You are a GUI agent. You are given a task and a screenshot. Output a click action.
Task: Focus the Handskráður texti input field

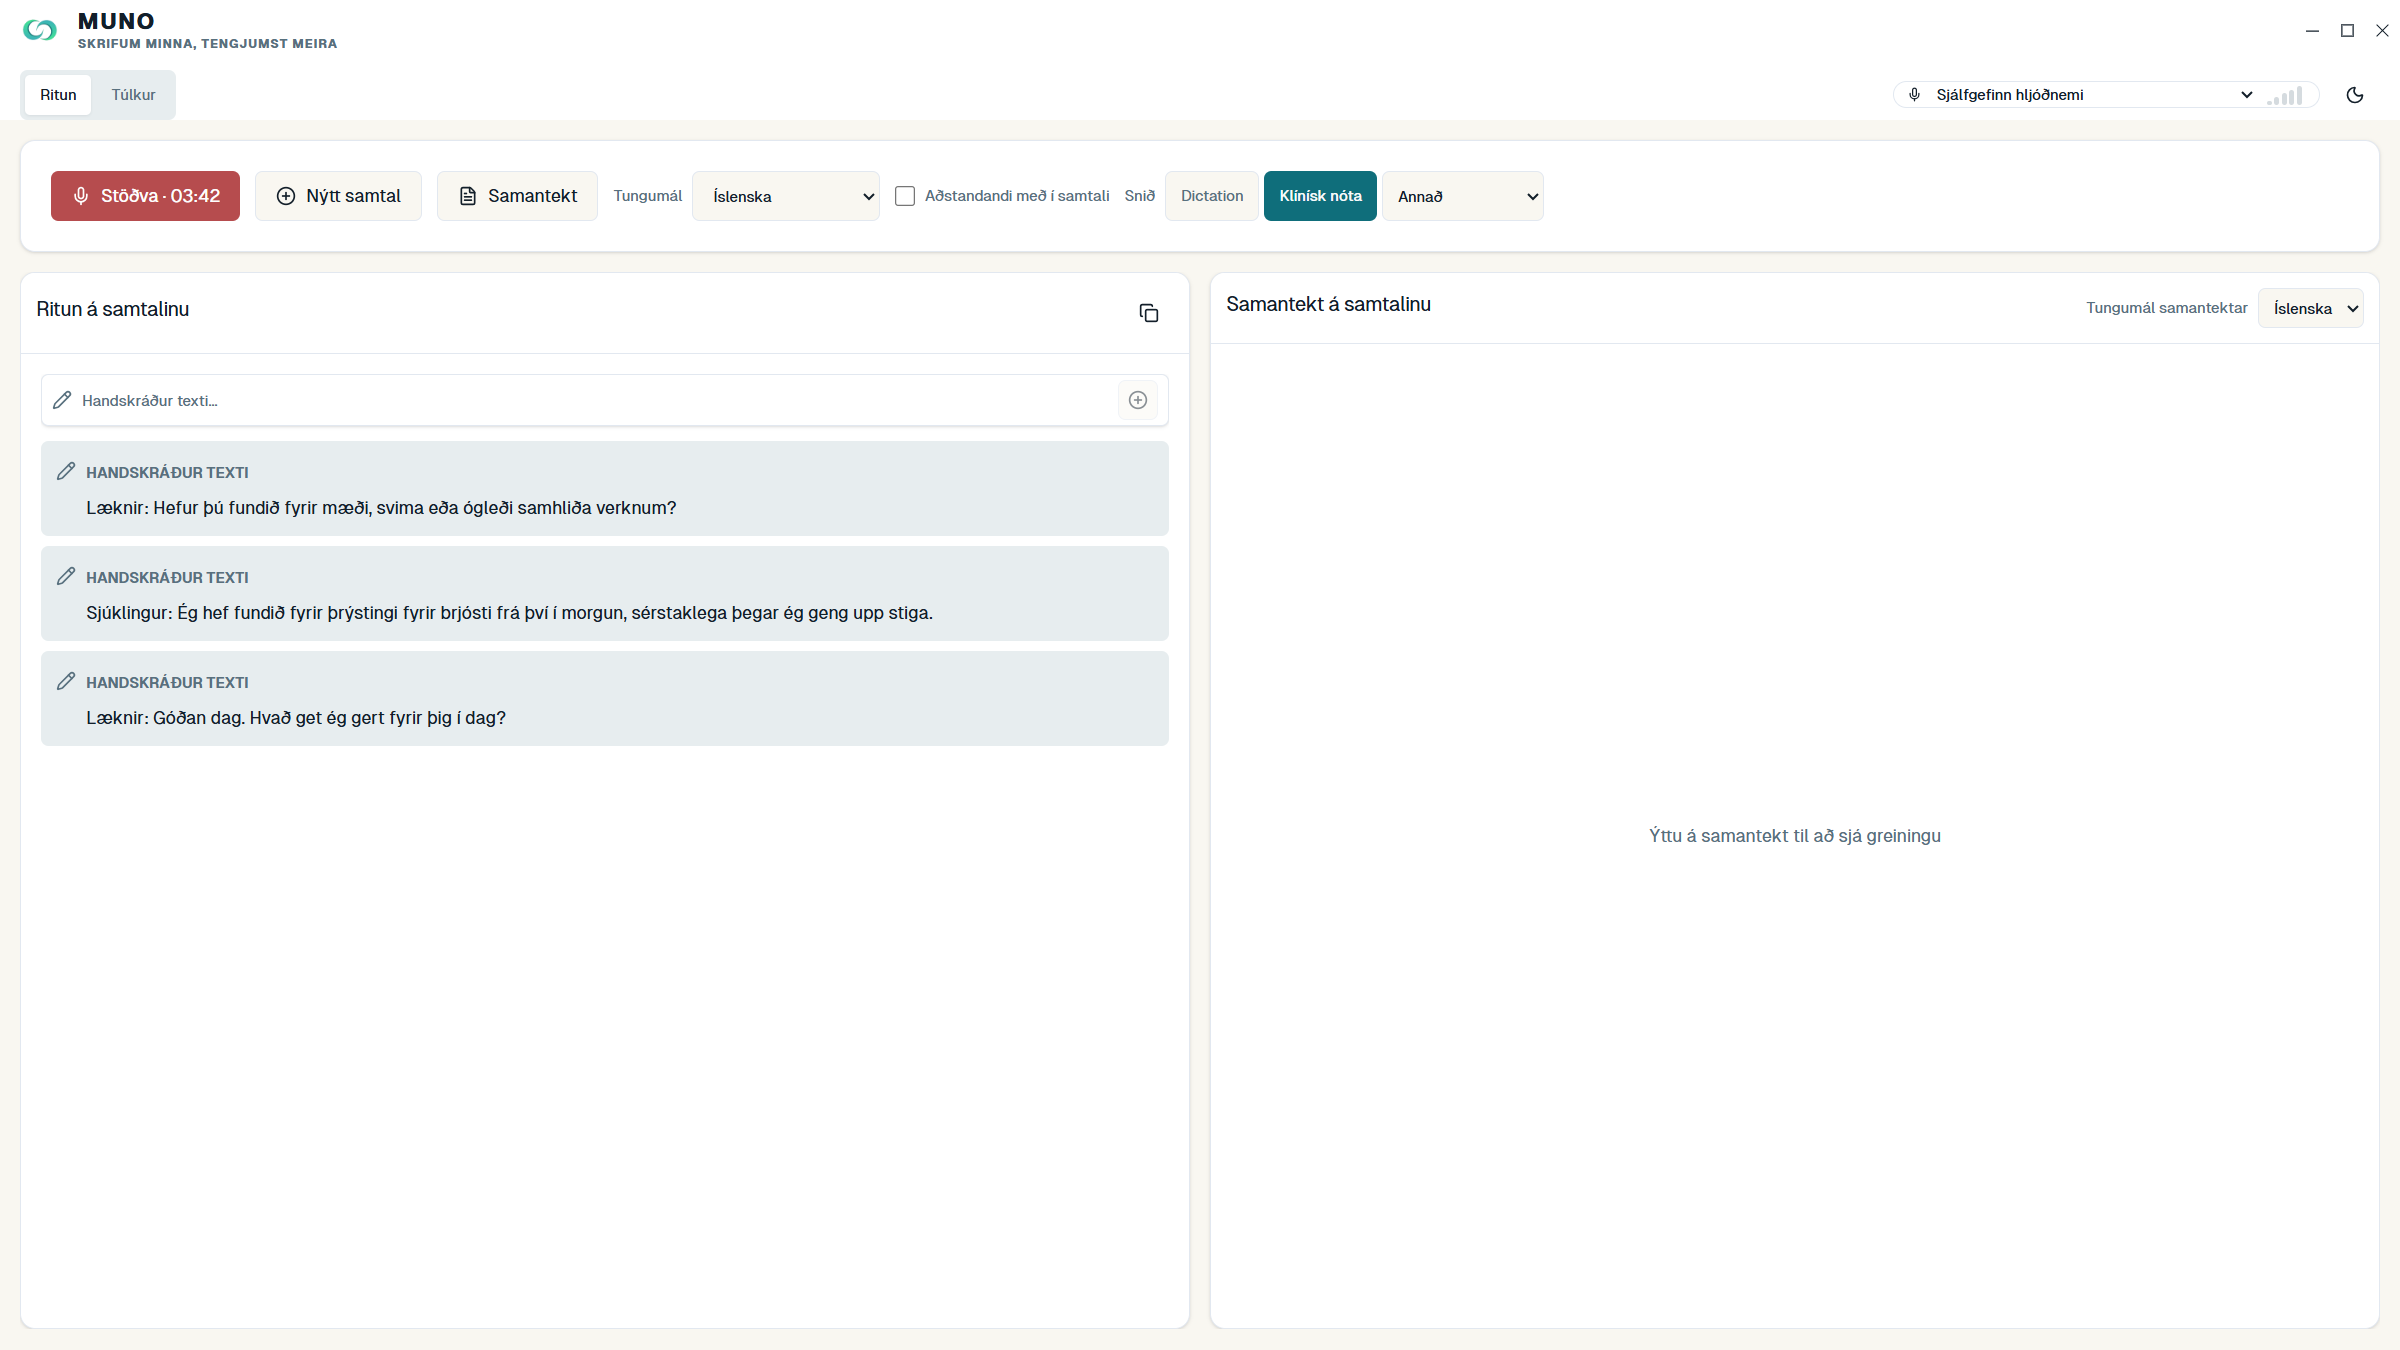[595, 400]
